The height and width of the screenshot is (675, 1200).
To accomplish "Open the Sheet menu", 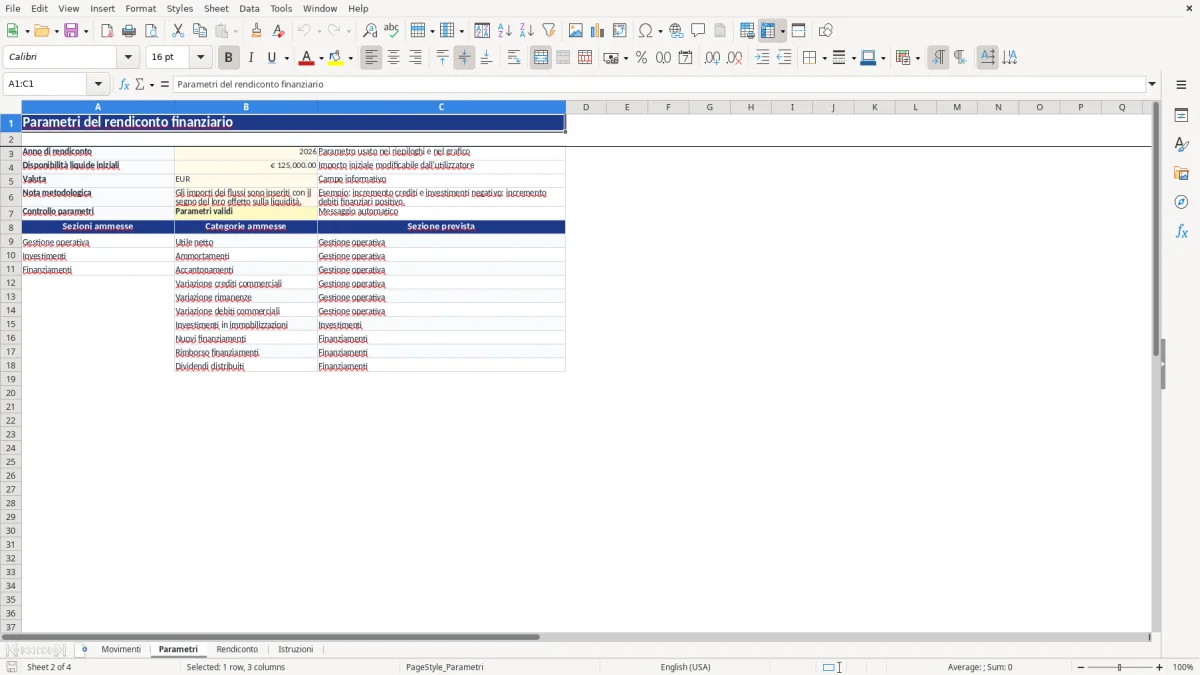I will tap(216, 8).
